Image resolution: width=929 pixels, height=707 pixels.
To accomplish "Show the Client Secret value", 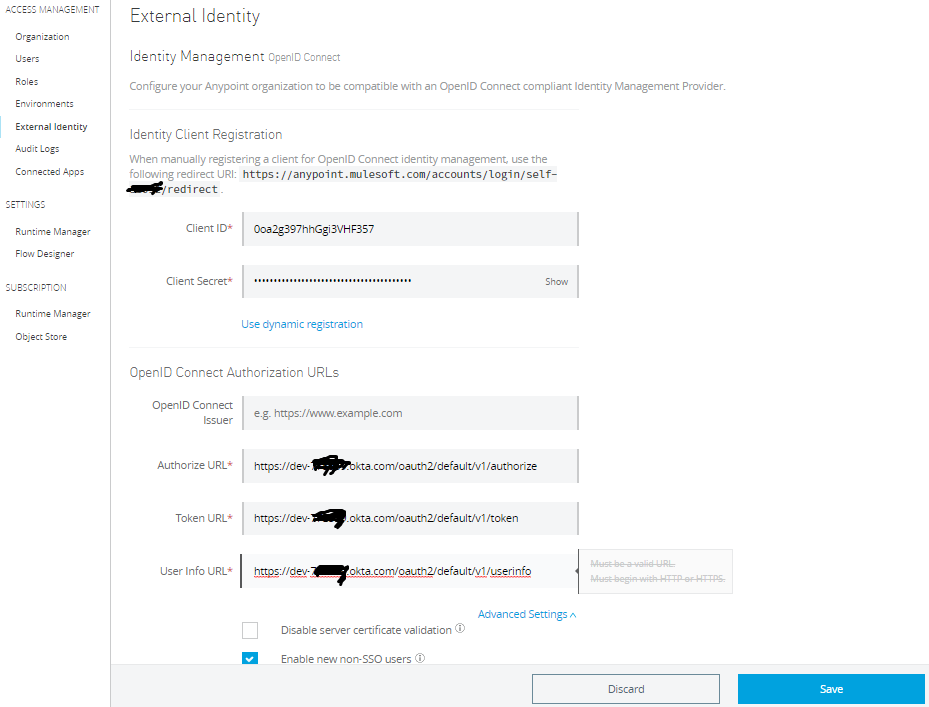I will pyautogui.click(x=556, y=282).
